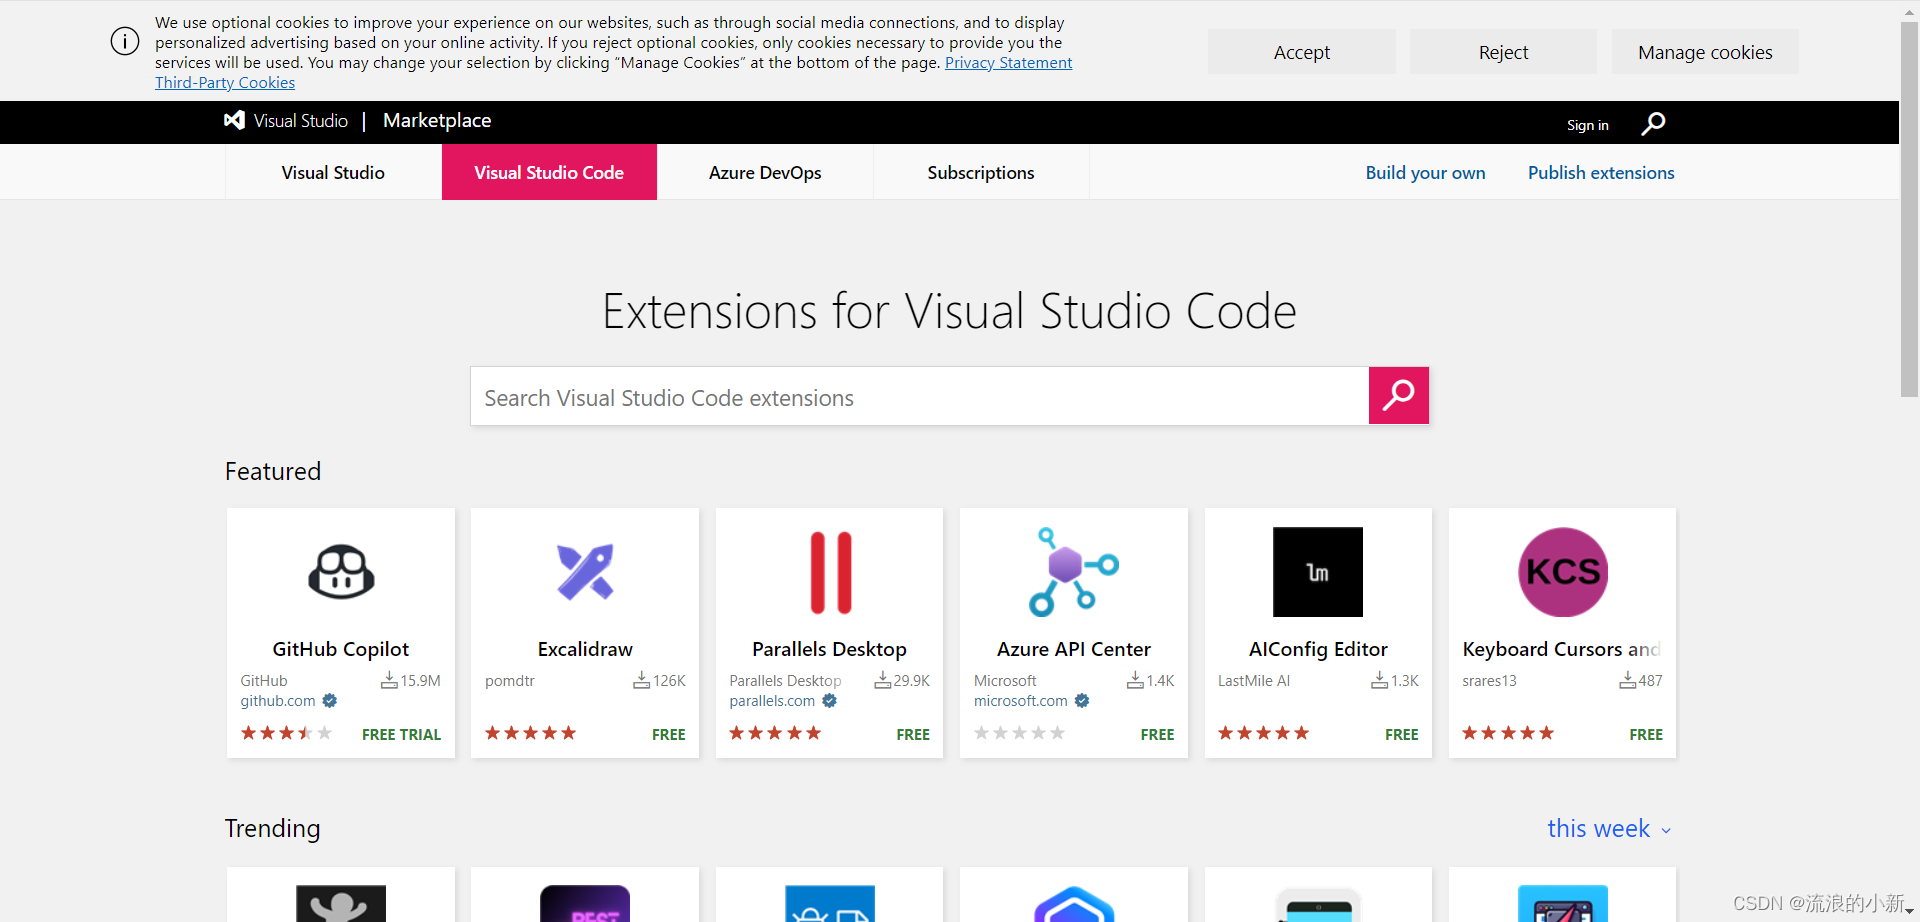Click the verified badge next to microsoft.com
Viewport: 1920px width, 922px height.
point(1082,701)
